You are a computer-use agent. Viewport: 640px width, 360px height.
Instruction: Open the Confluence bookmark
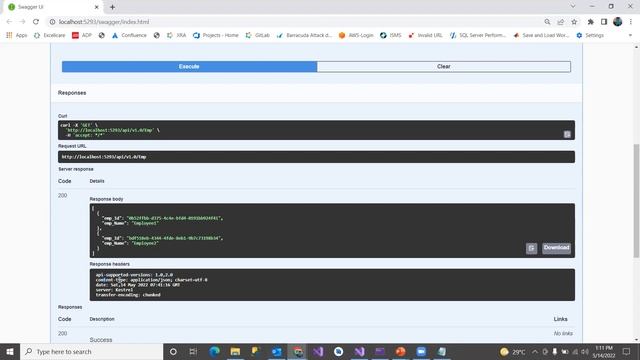(x=129, y=36)
